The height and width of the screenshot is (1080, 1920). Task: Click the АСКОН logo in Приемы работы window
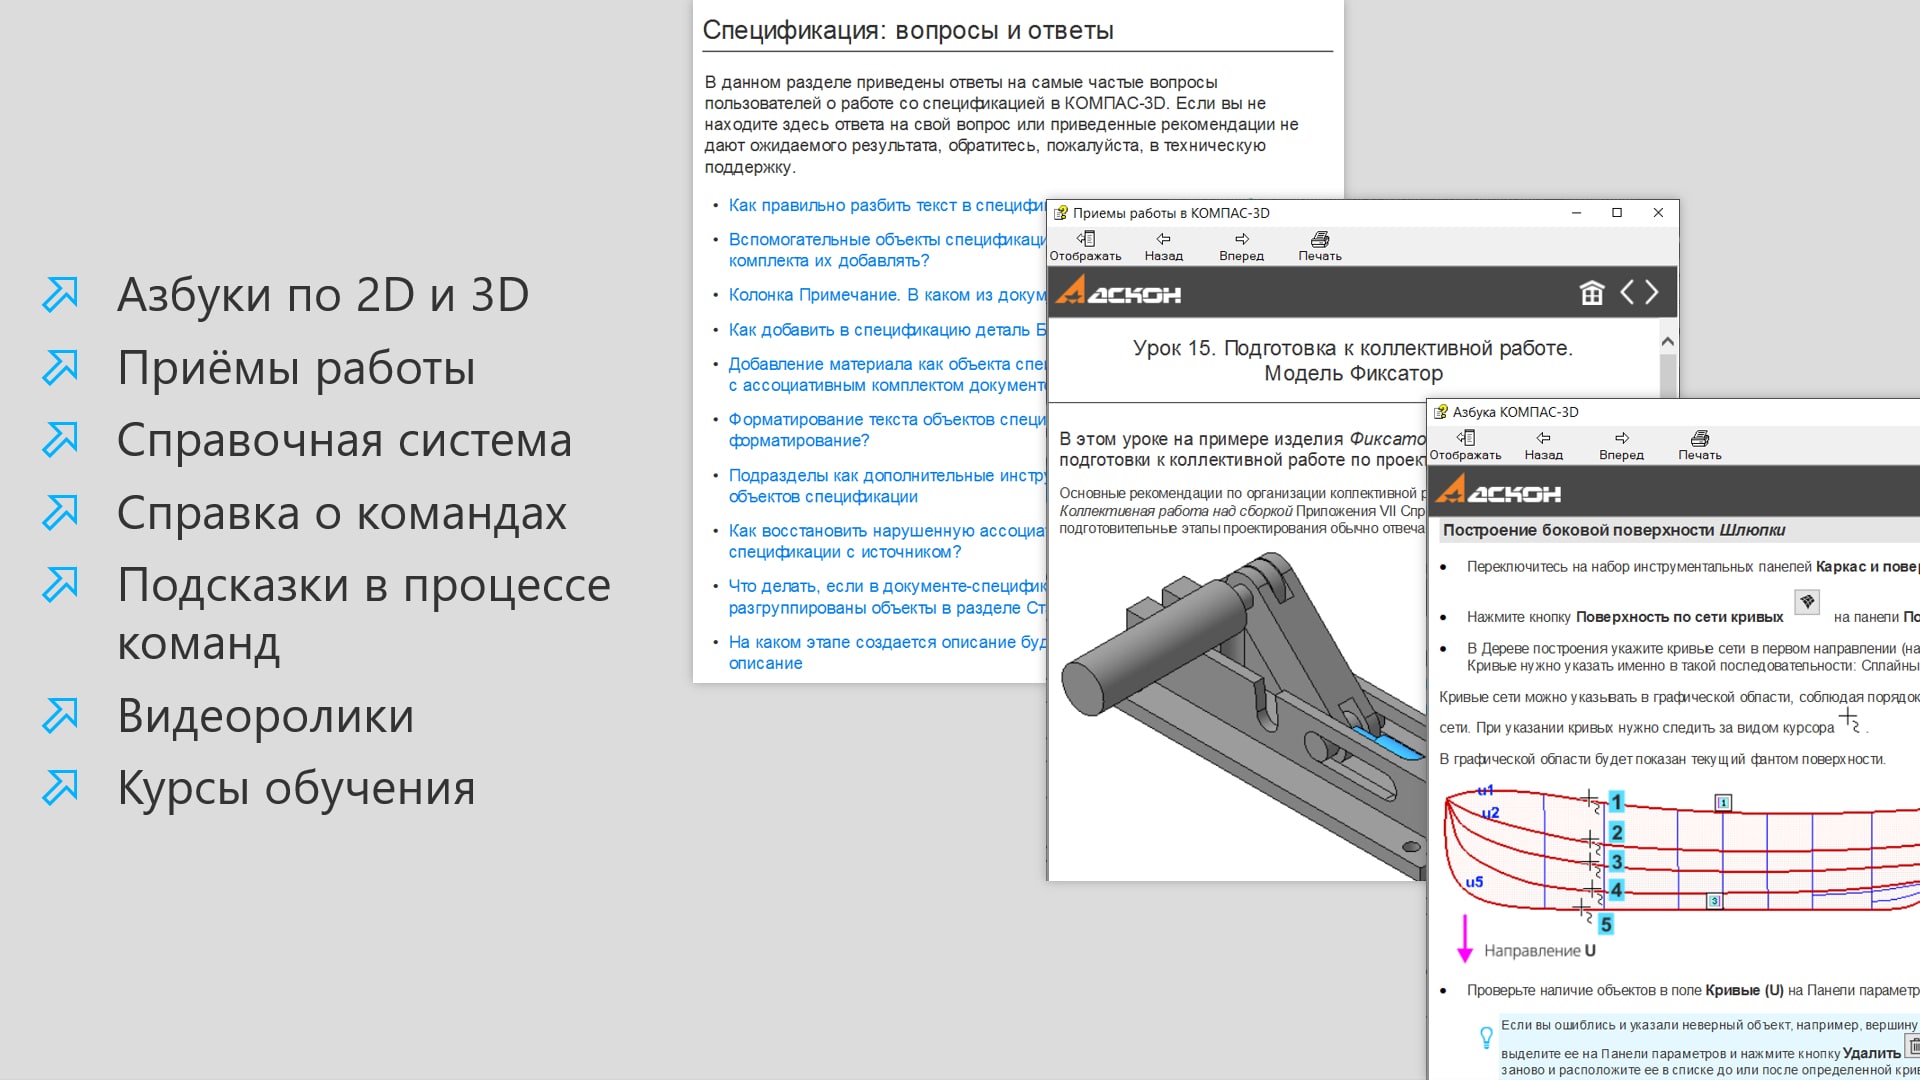click(1118, 292)
